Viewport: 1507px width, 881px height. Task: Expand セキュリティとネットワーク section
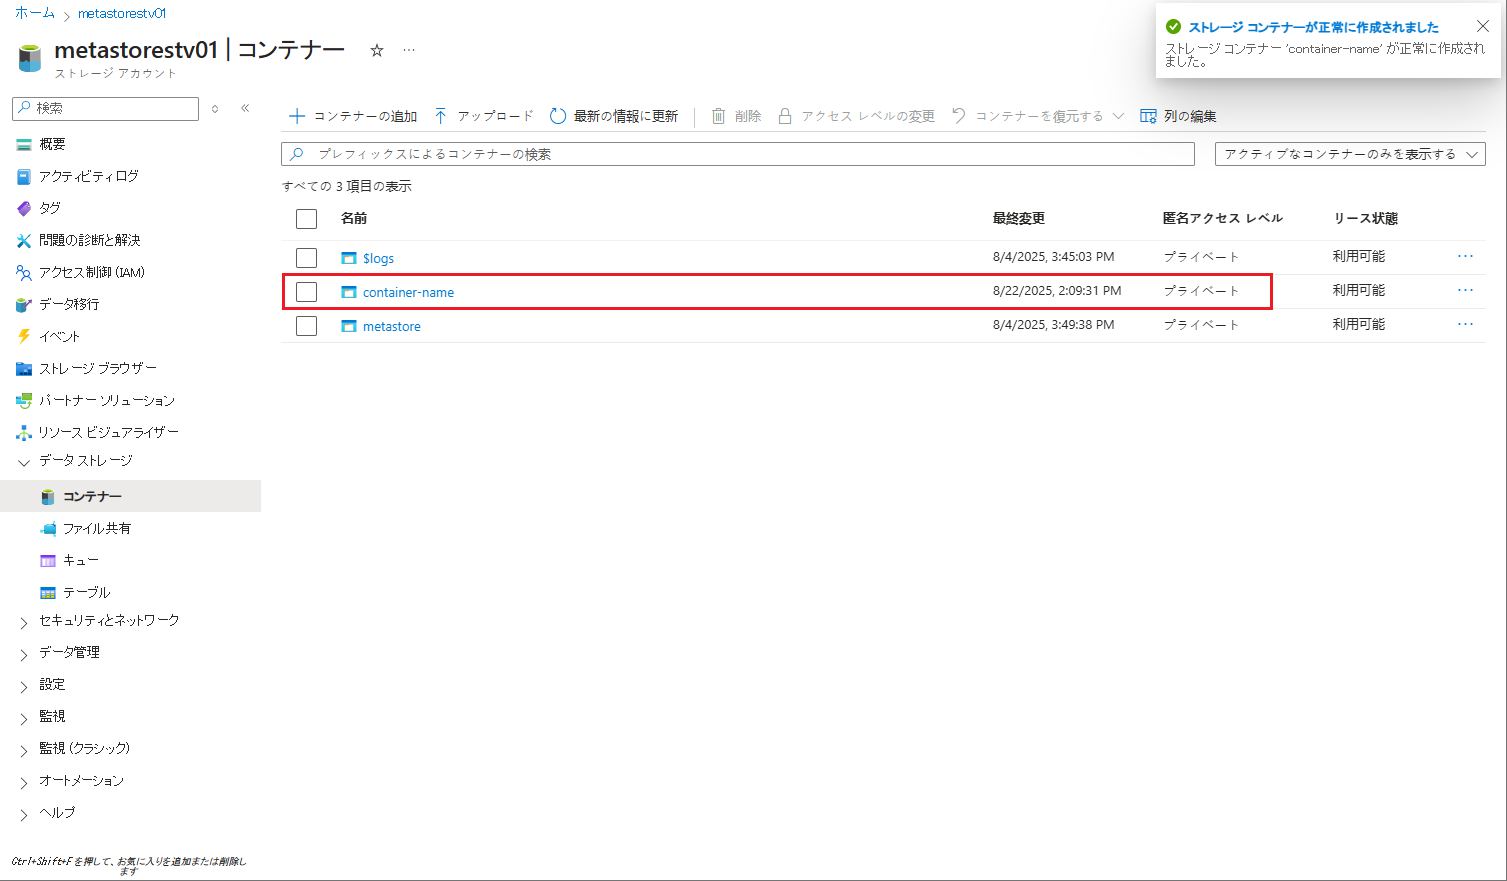(24, 622)
